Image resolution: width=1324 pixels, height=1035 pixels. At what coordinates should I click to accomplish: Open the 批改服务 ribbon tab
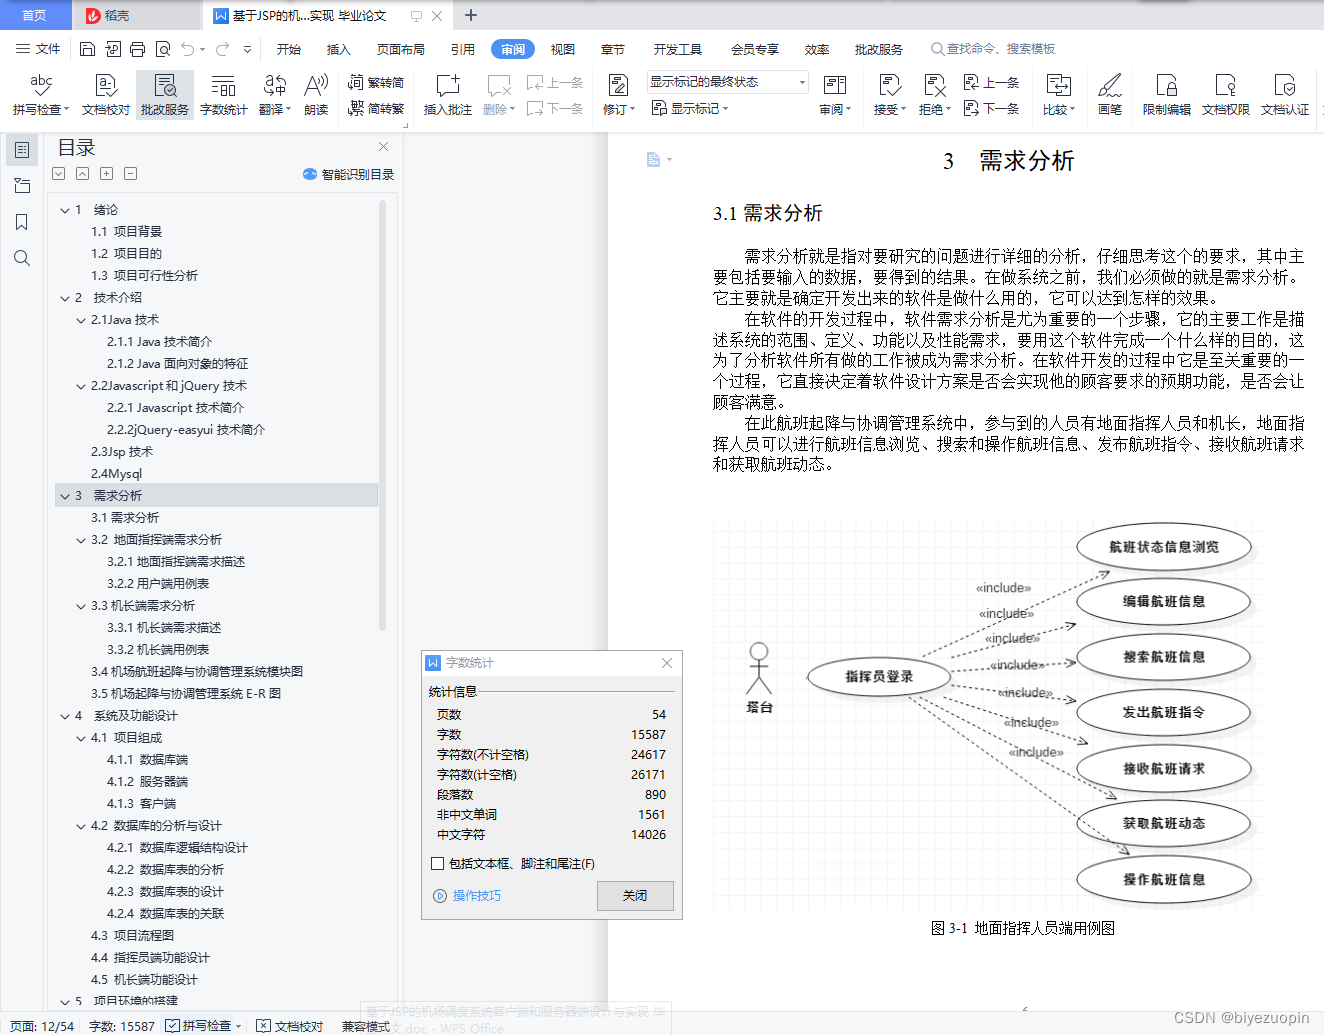879,49
